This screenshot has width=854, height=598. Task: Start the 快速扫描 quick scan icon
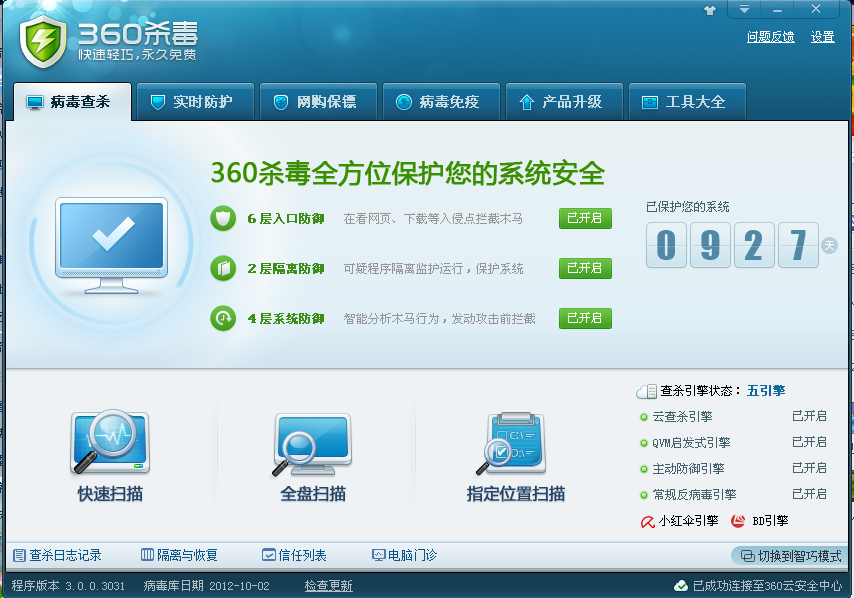(x=110, y=442)
